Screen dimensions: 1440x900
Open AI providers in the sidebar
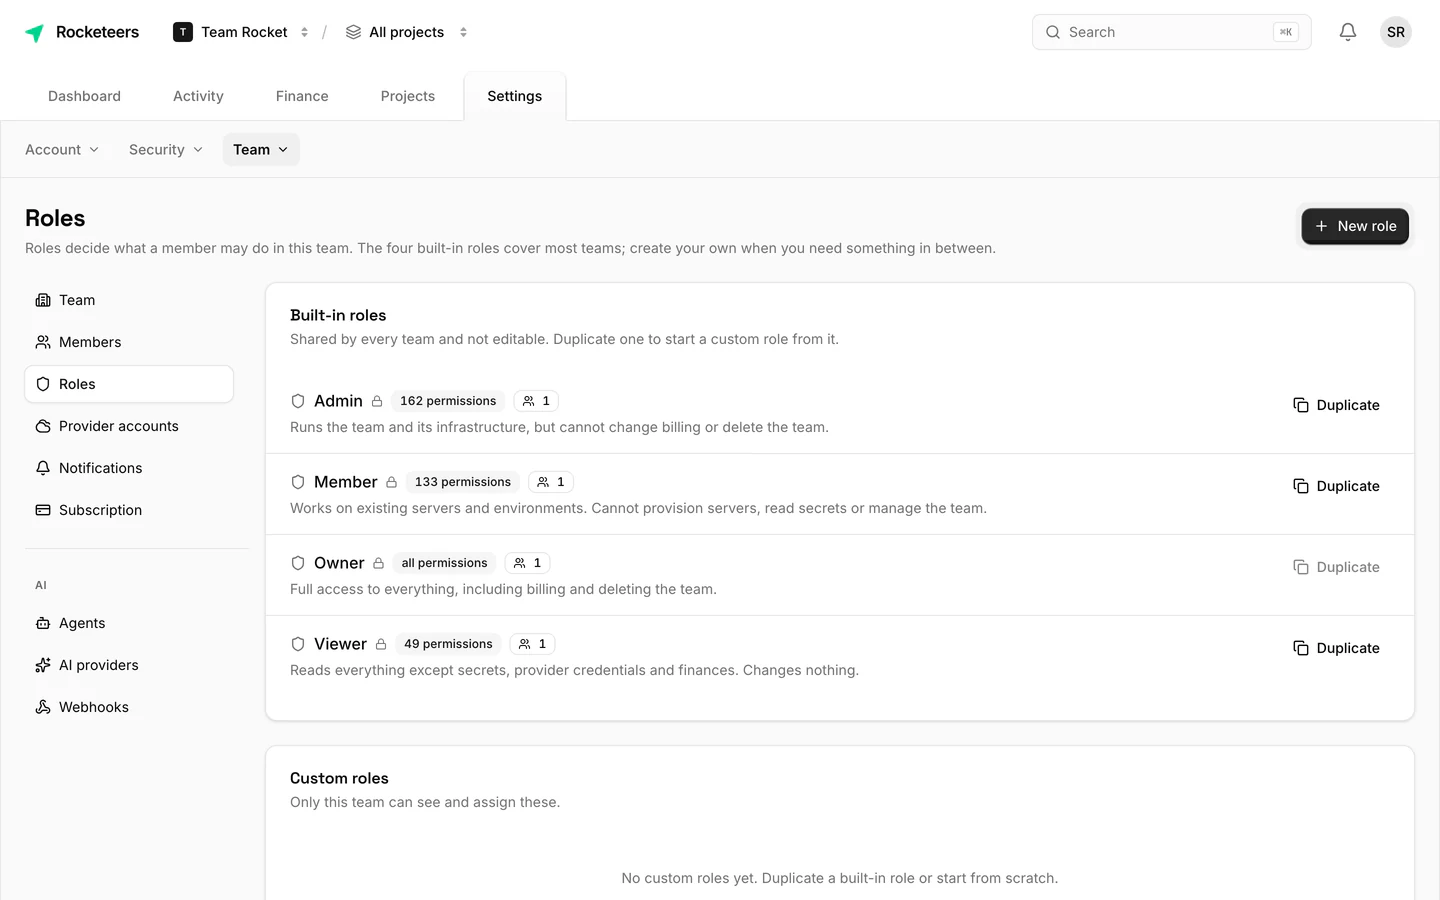129,665
